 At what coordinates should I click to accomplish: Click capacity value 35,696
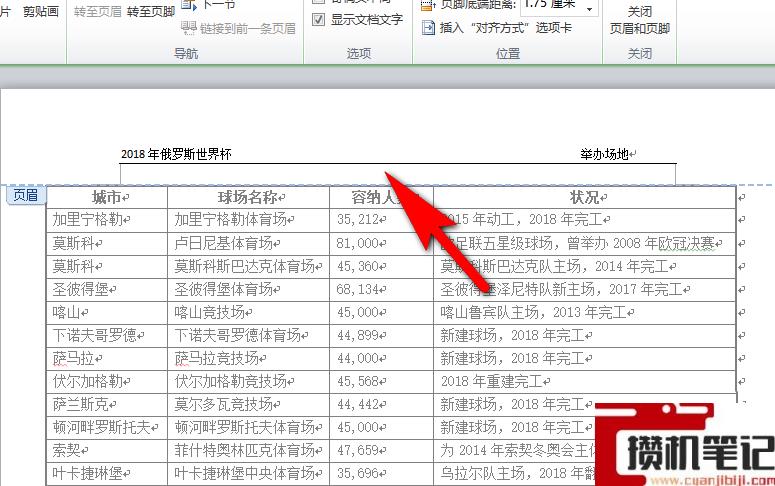[x=358, y=473]
